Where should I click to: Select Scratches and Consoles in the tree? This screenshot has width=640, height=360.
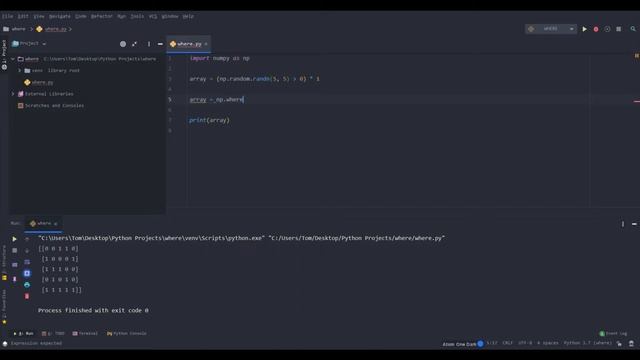(x=54, y=105)
